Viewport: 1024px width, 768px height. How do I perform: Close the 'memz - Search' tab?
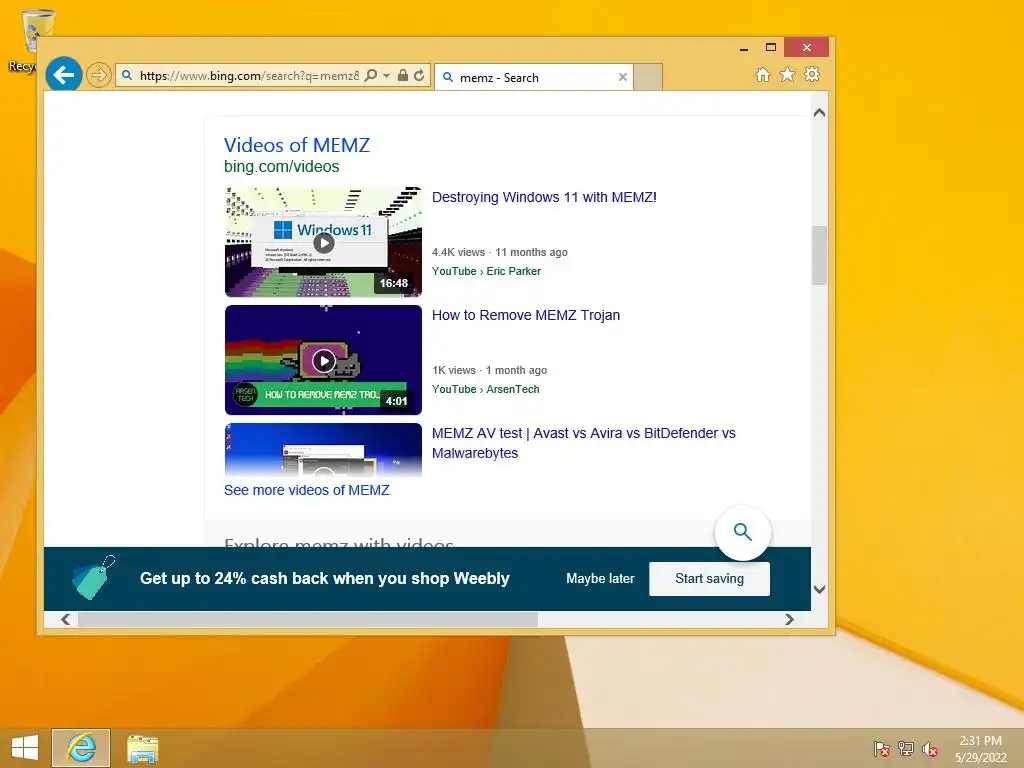pos(622,77)
